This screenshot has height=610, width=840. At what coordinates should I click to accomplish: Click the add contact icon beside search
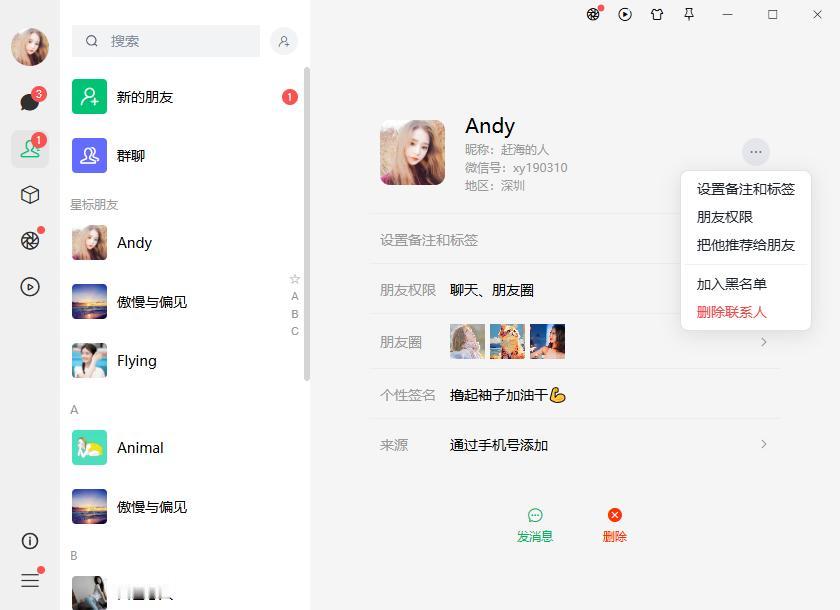point(284,41)
